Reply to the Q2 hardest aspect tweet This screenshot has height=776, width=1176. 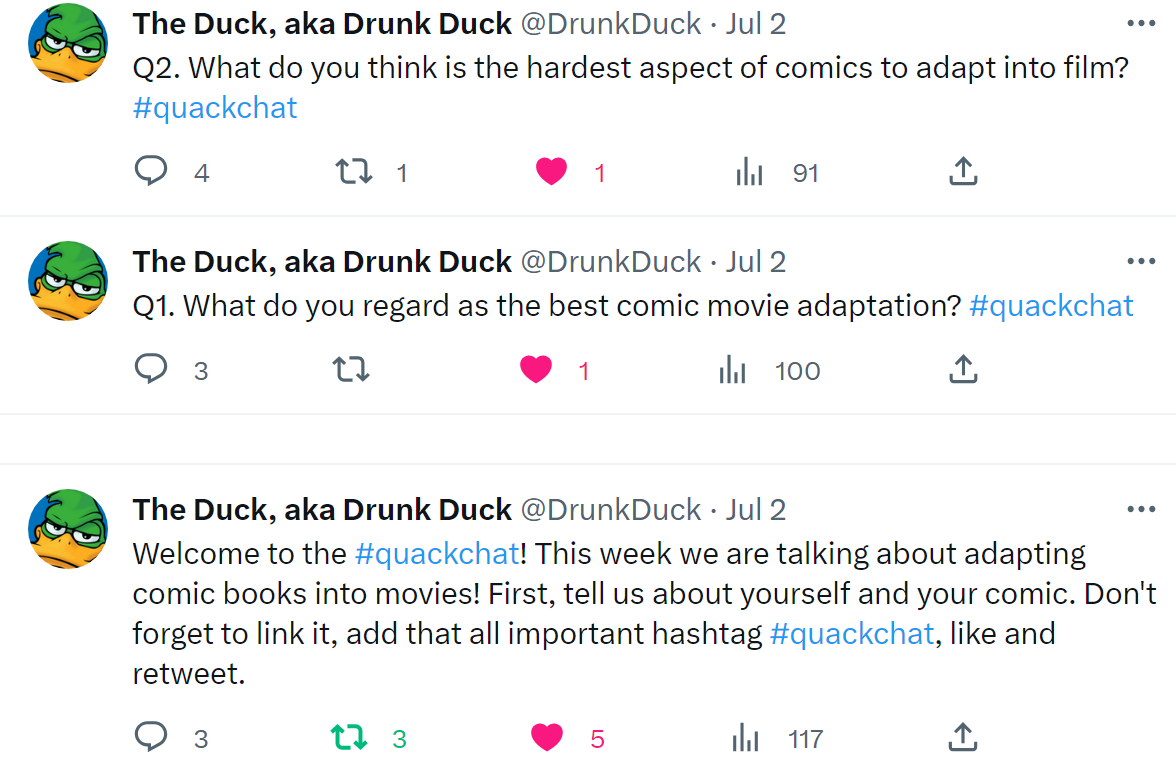click(151, 172)
